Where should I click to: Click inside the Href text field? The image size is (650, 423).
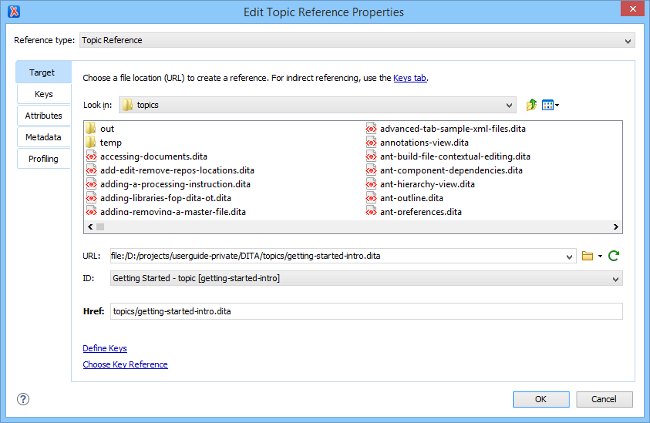click(x=365, y=312)
